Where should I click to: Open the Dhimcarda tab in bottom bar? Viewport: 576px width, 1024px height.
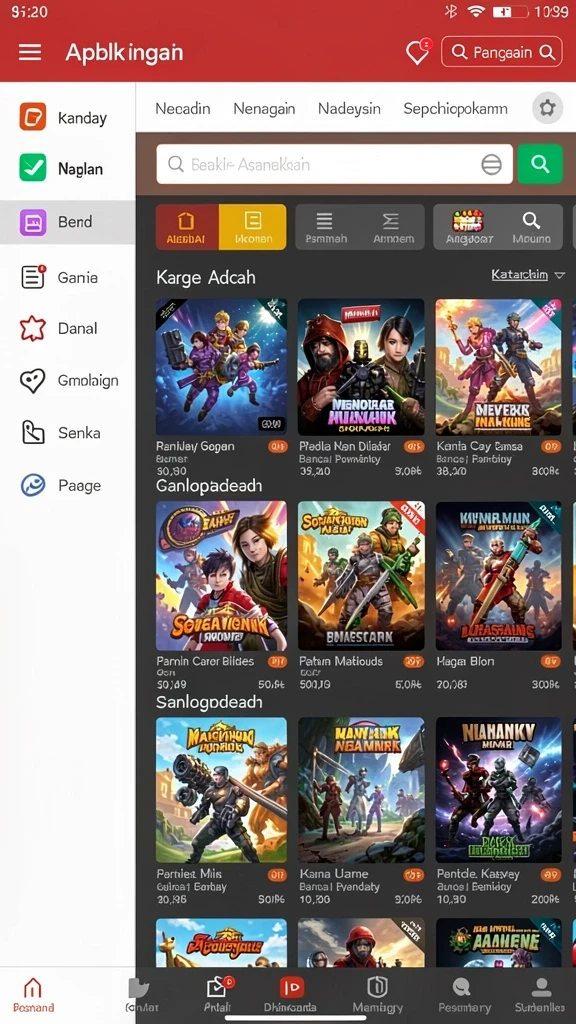pos(290,995)
